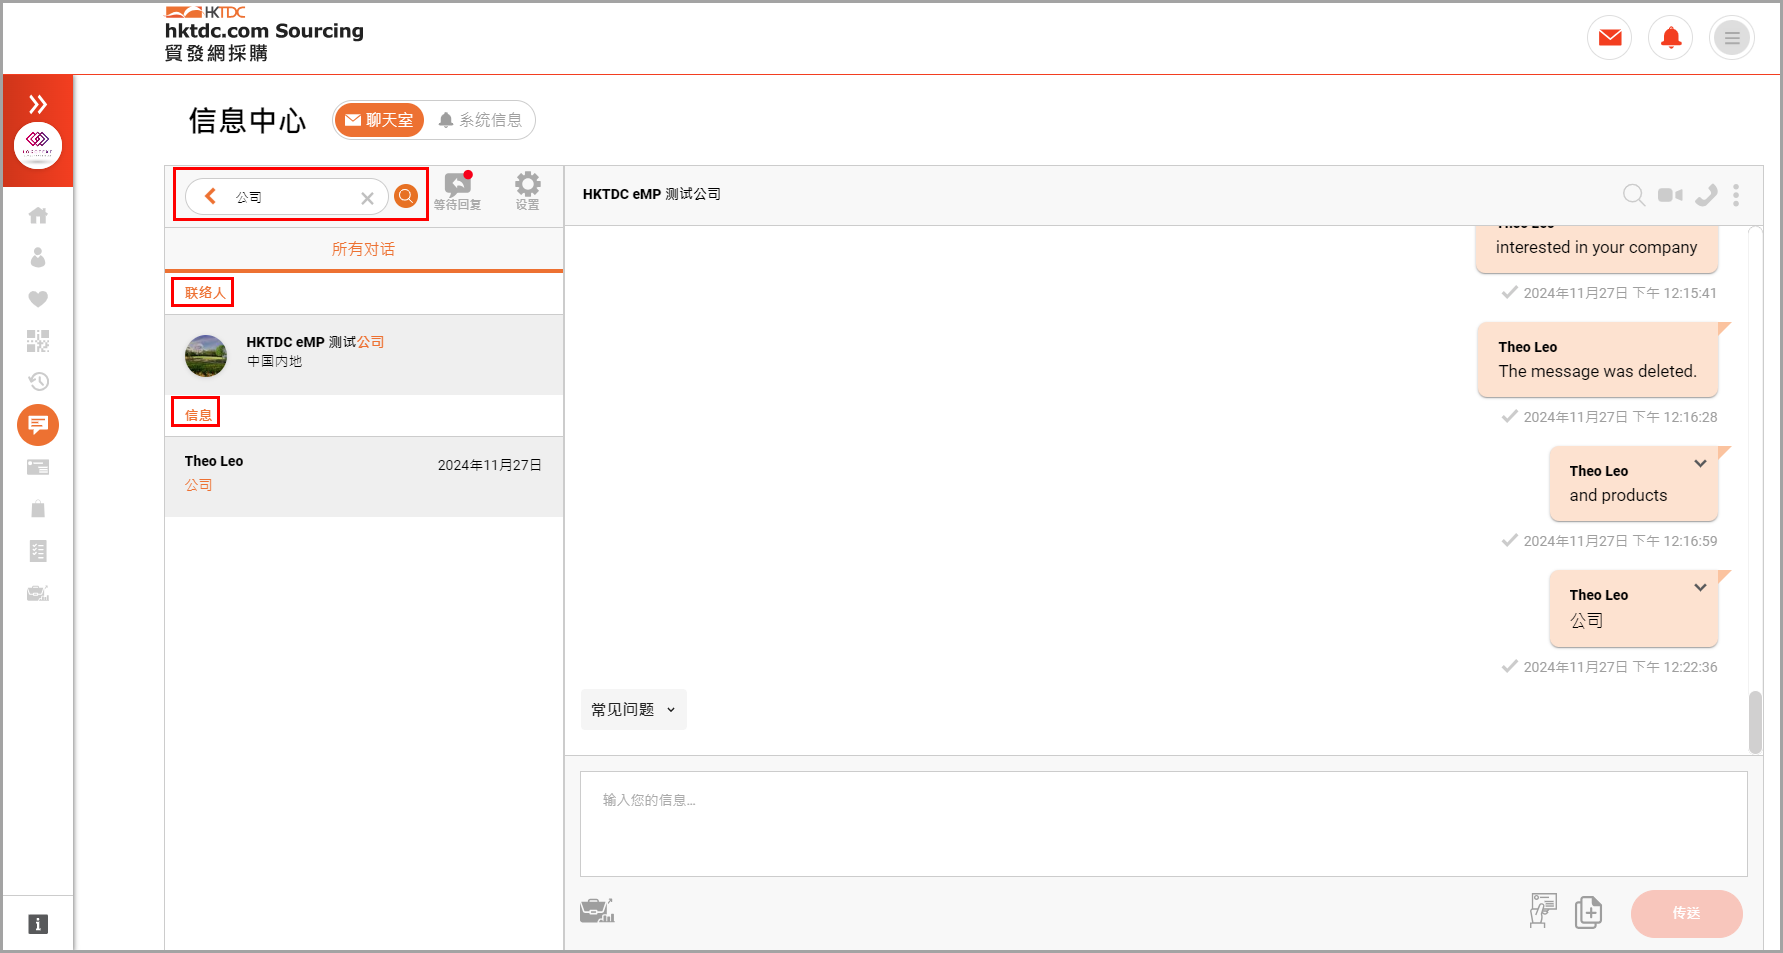Open the briefcase chart icon in sidebar
Image resolution: width=1783 pixels, height=953 pixels.
[x=38, y=593]
